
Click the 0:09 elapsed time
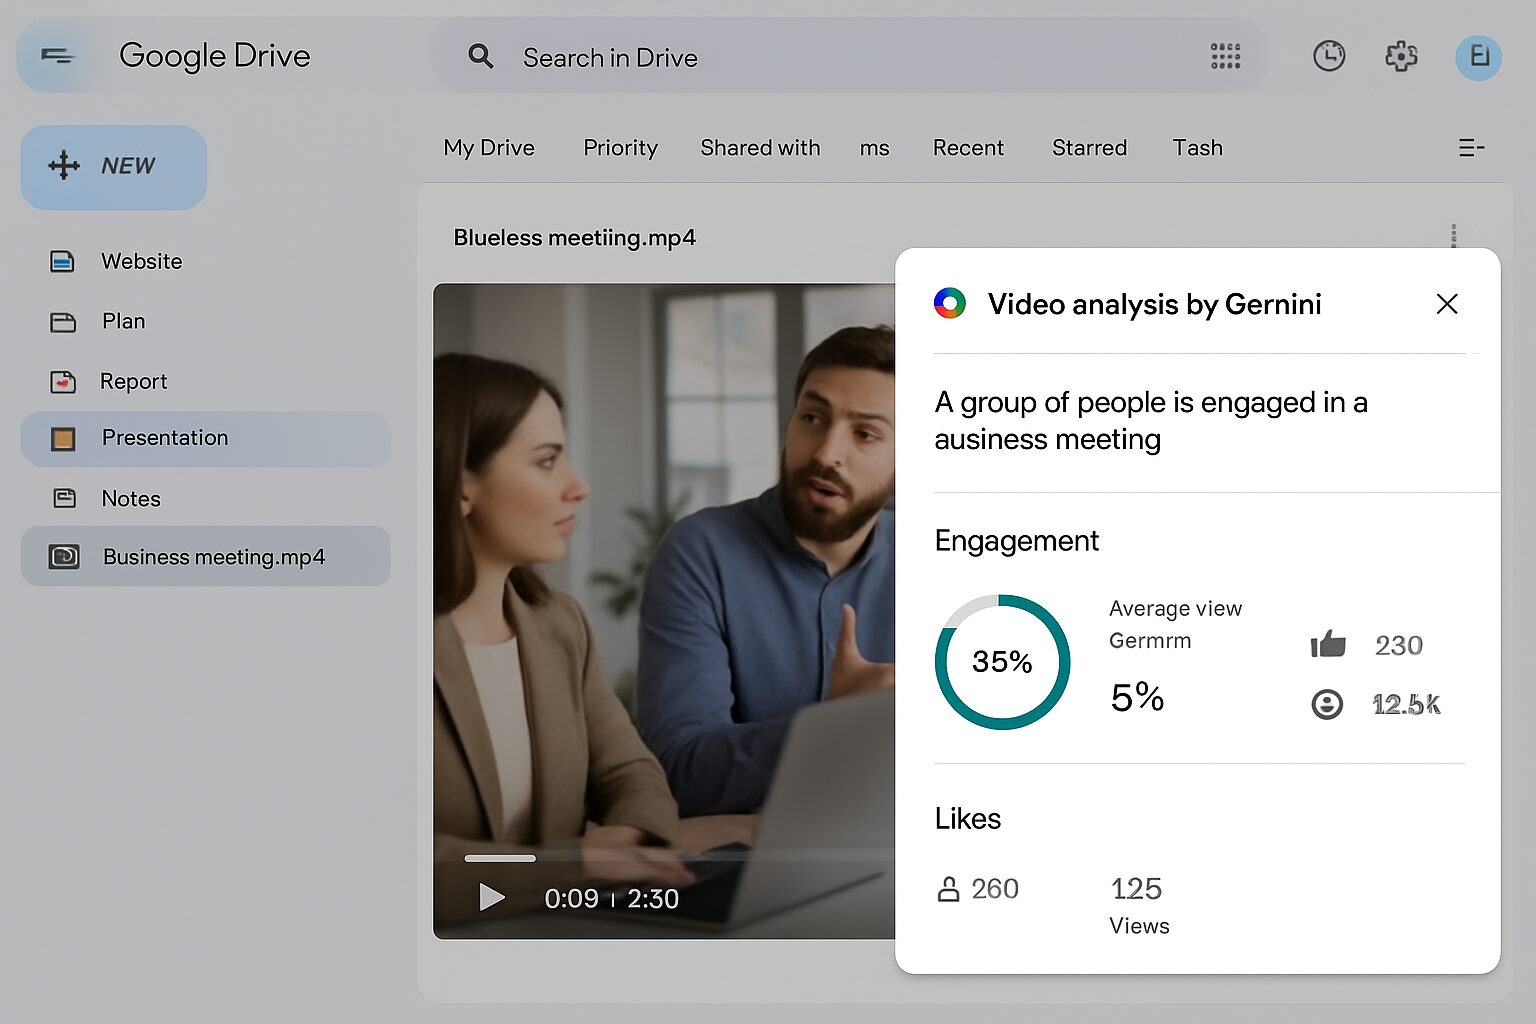pyautogui.click(x=571, y=898)
